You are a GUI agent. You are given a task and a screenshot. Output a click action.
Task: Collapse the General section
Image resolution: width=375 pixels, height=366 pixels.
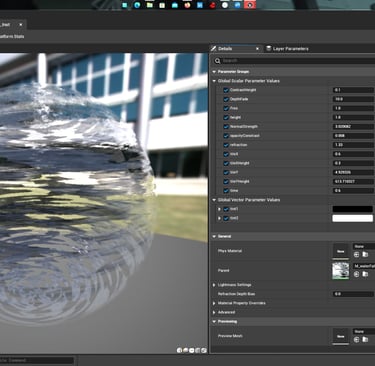pos(214,236)
